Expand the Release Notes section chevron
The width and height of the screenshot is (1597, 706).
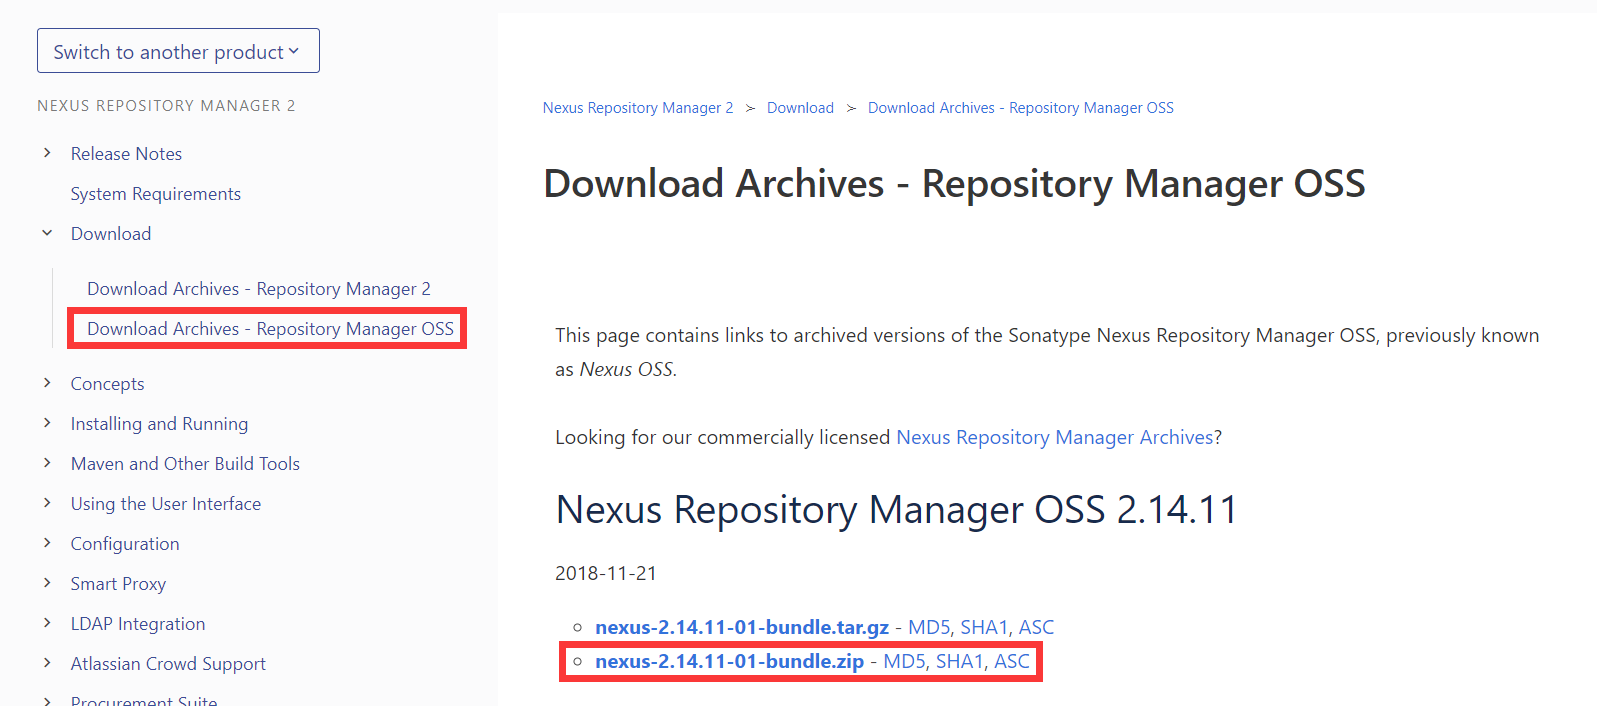pos(47,153)
